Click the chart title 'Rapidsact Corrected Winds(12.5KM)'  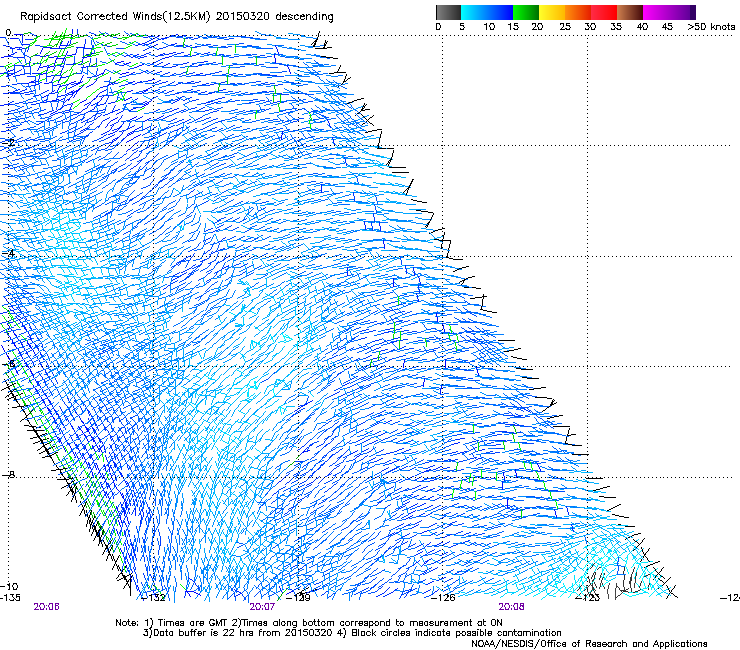pos(115,17)
